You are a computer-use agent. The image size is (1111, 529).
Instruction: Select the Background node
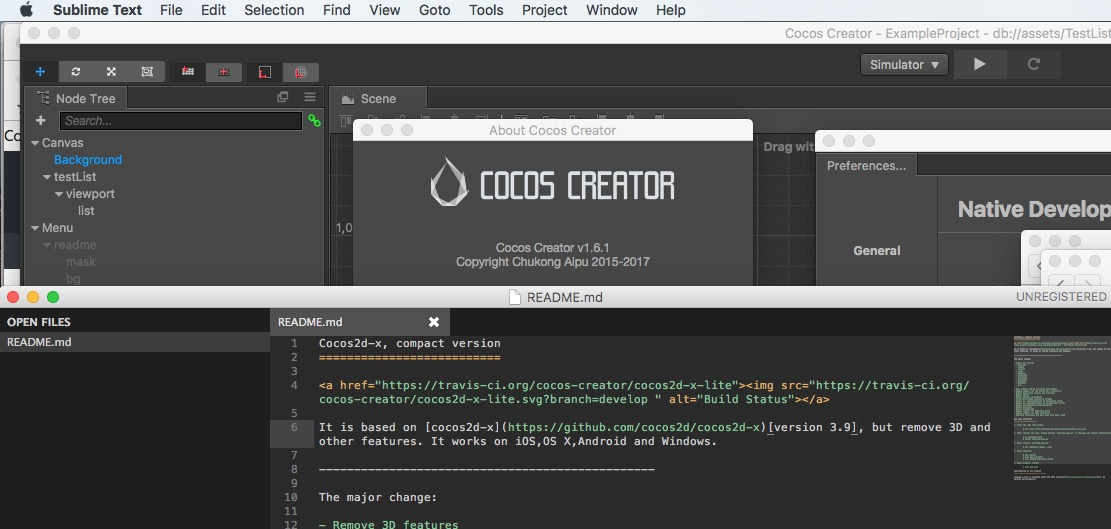[88, 160]
